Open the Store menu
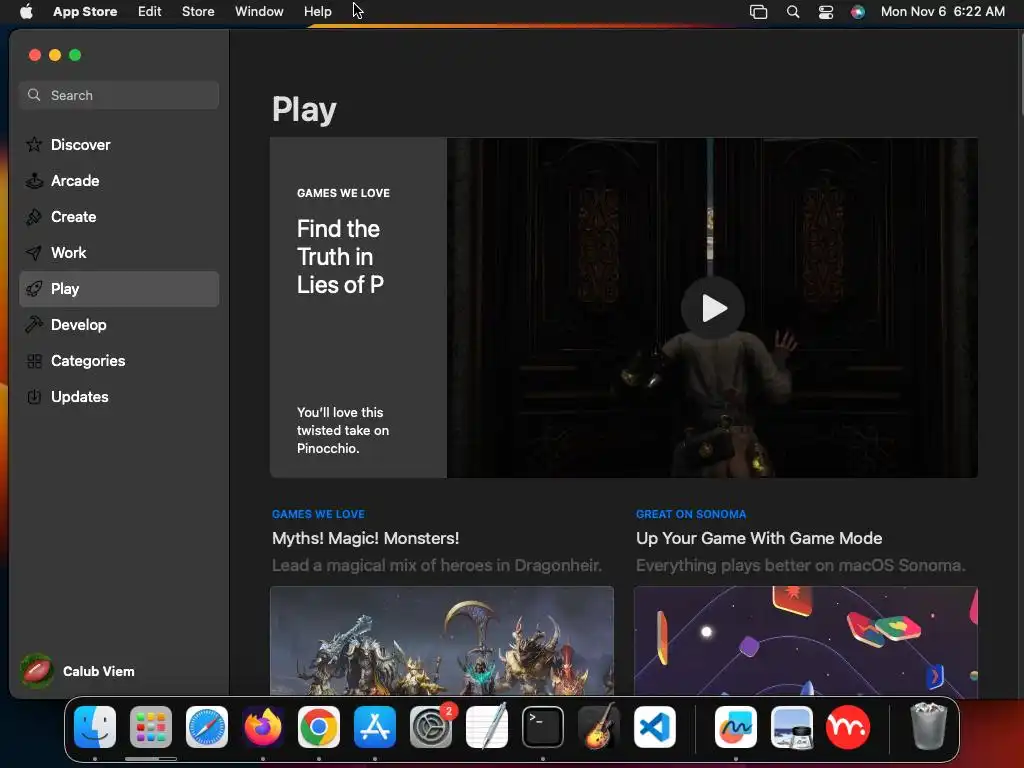Viewport: 1024px width, 768px height. point(198,11)
